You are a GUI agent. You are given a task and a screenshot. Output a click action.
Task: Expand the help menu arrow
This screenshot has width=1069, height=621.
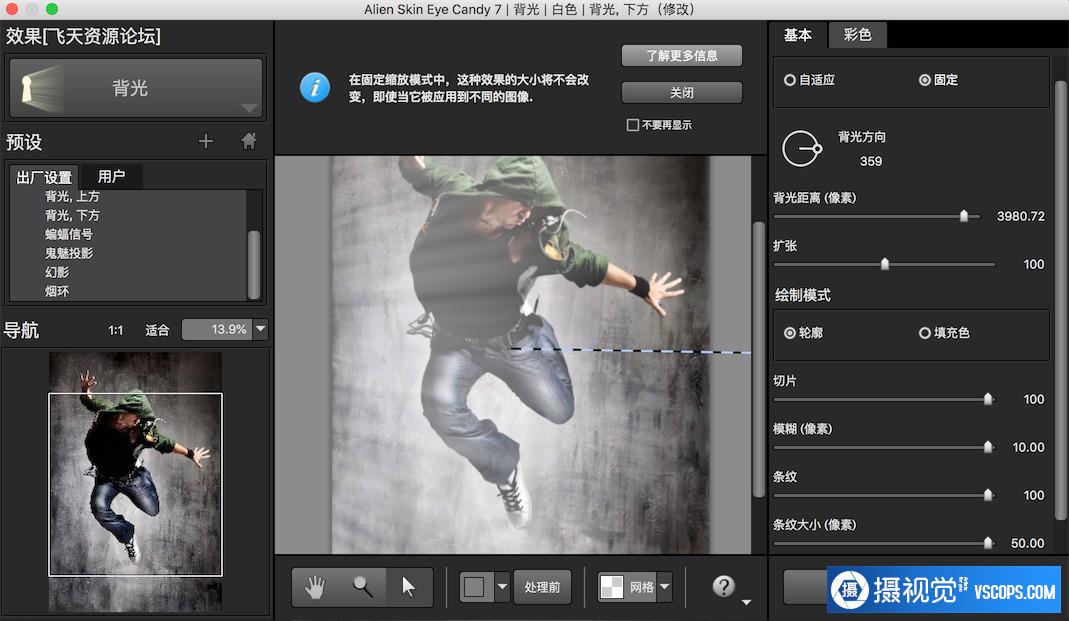click(746, 602)
